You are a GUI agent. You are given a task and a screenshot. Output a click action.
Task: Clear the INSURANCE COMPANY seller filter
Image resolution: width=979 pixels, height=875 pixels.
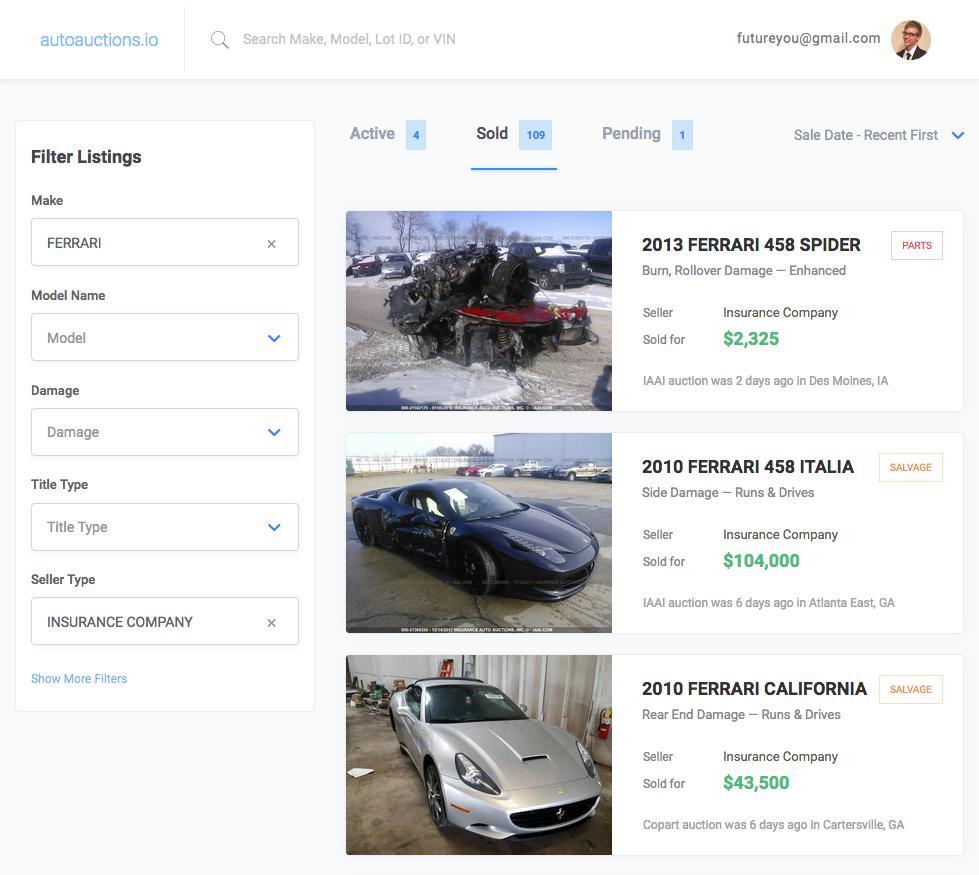(270, 621)
